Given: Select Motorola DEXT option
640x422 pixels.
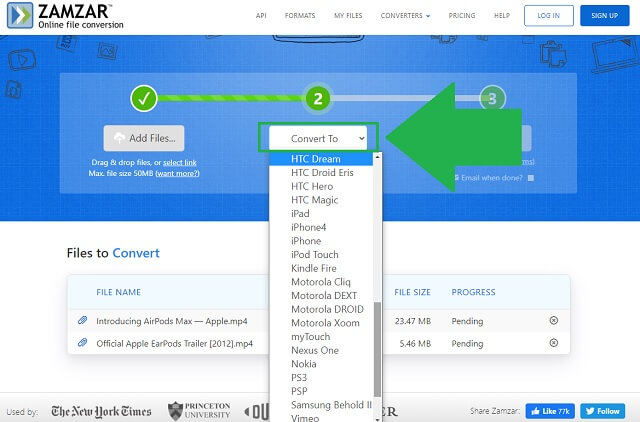Looking at the screenshot, I should pos(321,295).
